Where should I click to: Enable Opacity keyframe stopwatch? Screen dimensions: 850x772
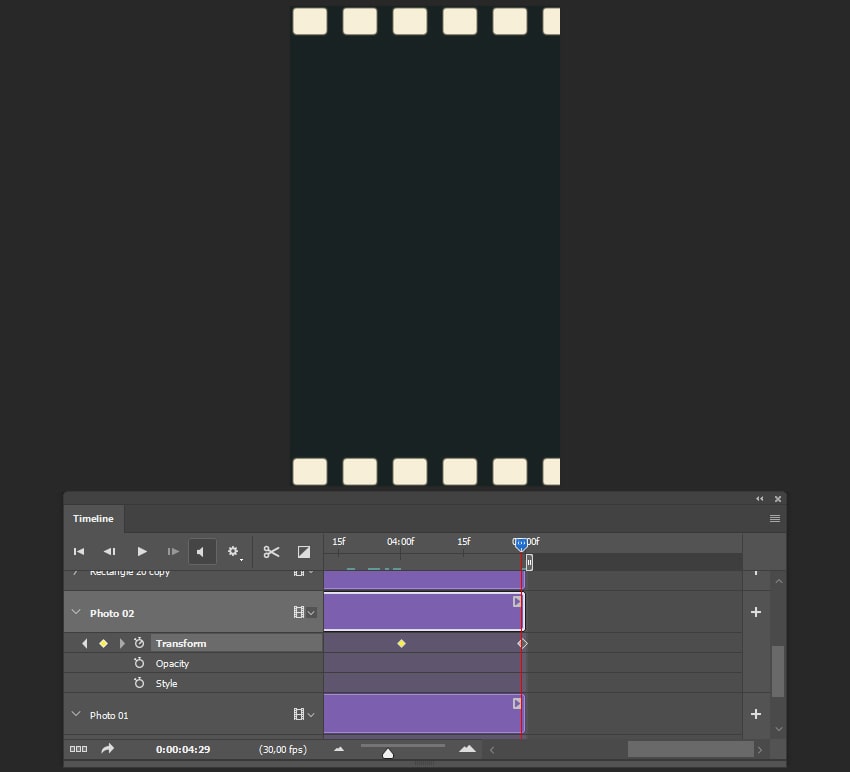(139, 664)
